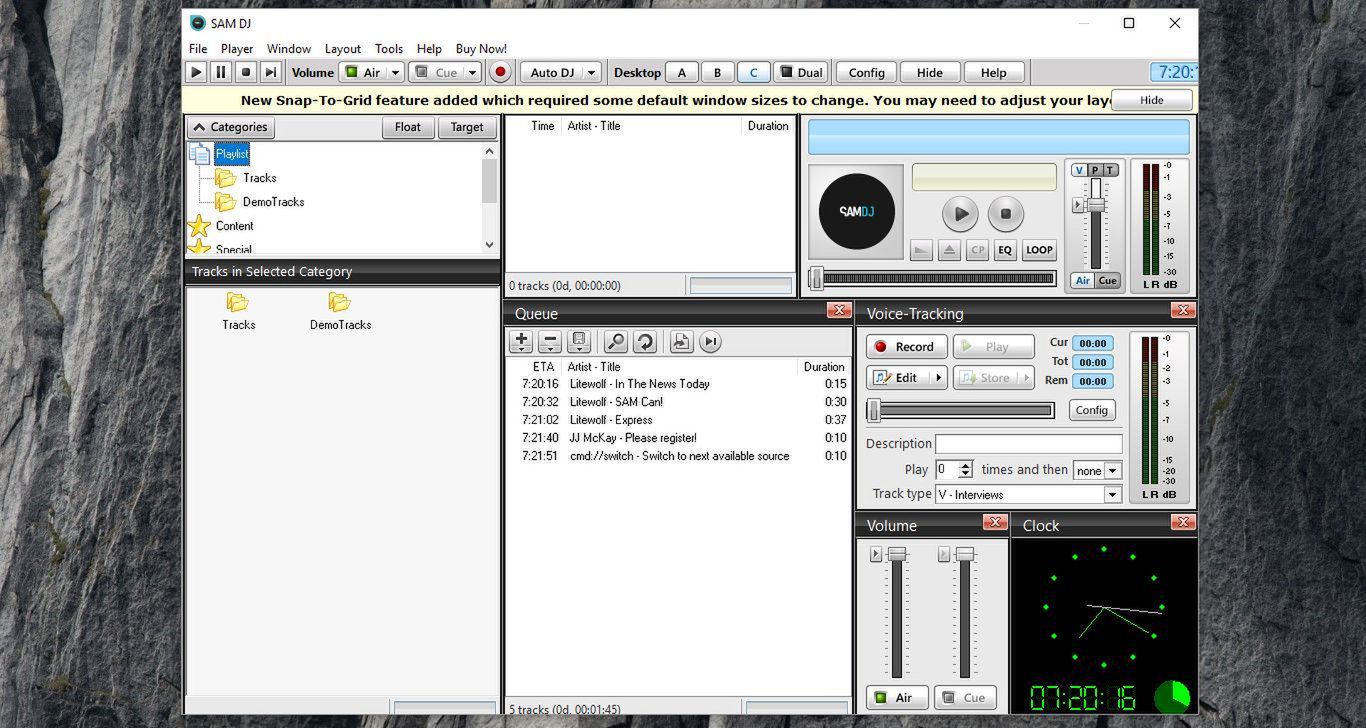Viewport: 1366px width, 728px height.
Task: Close the Queue panel
Action: pos(839,311)
